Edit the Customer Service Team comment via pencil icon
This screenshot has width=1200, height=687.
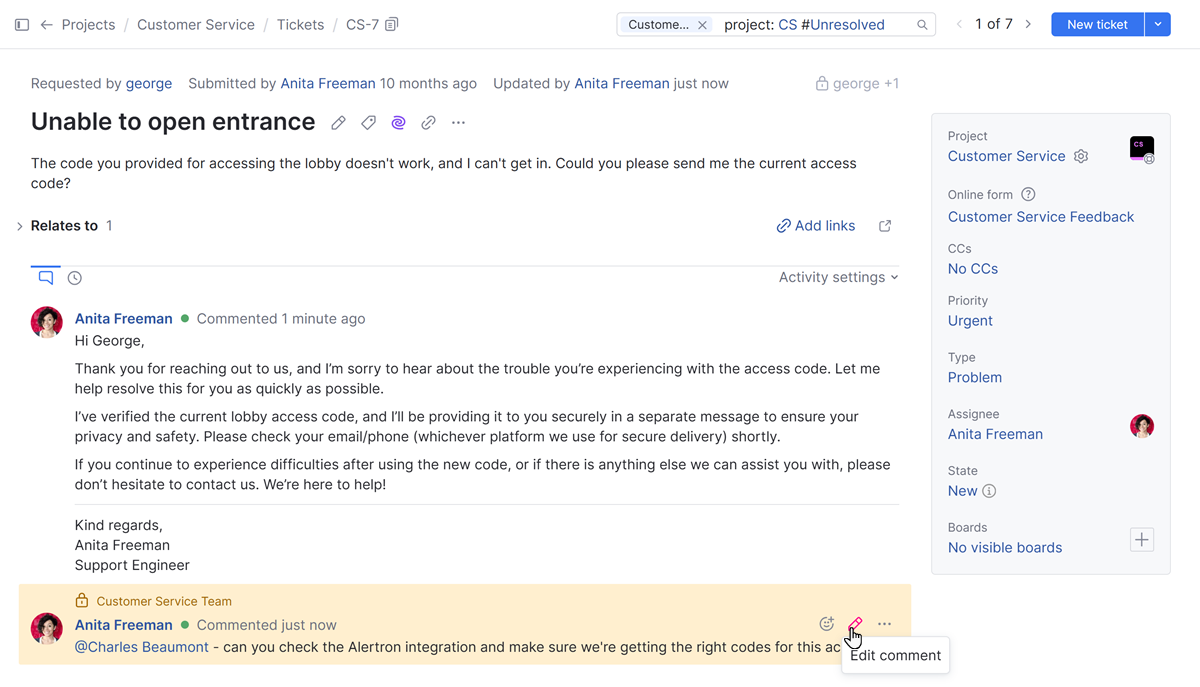pyautogui.click(x=855, y=623)
